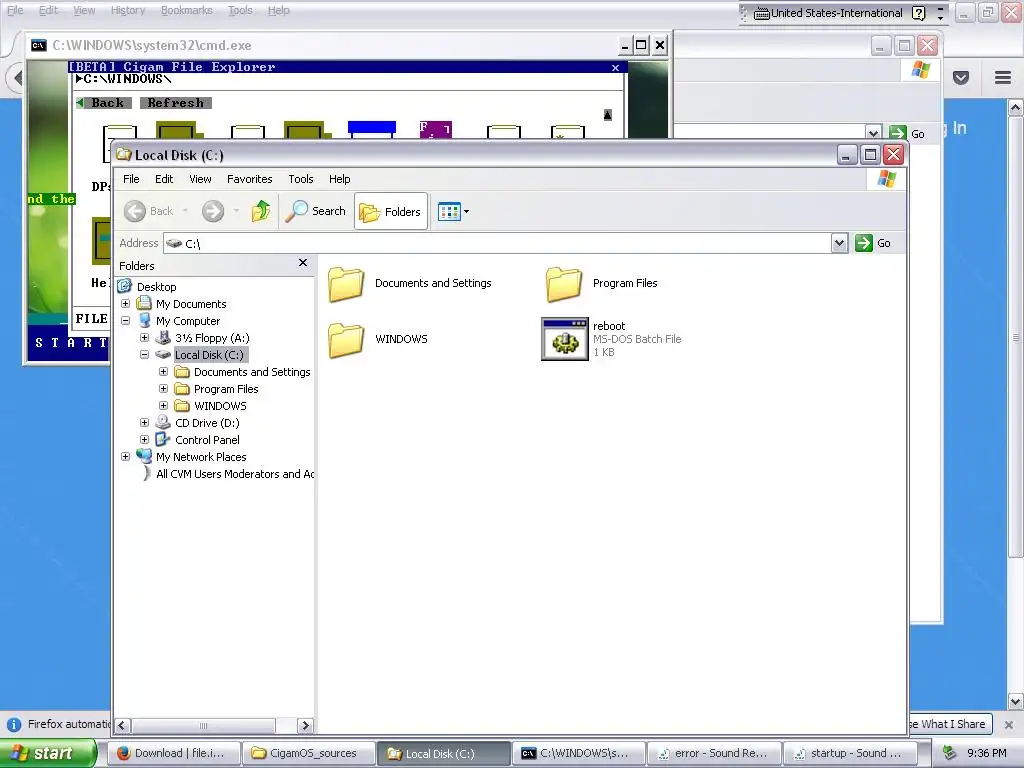Select the reboot batch file icon

[x=565, y=339]
